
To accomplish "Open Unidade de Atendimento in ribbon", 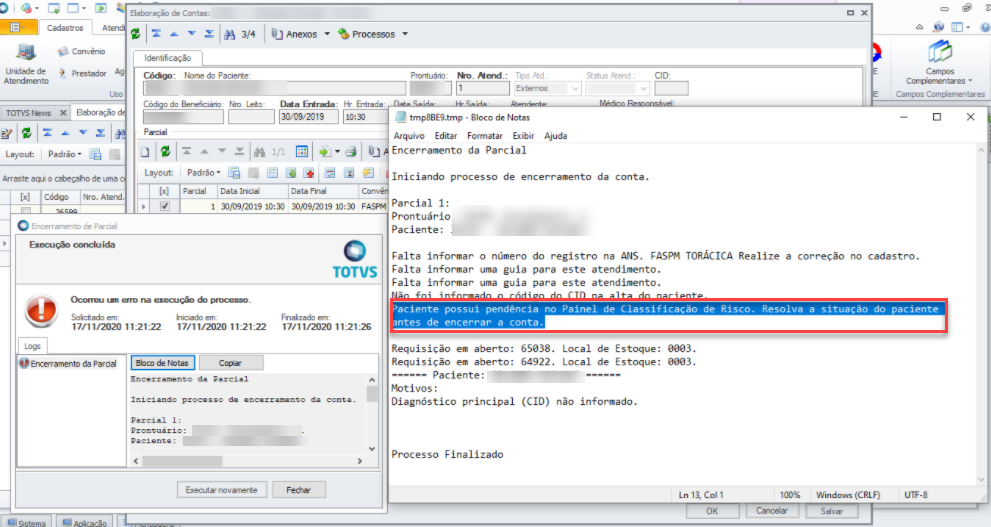I will pos(26,64).
